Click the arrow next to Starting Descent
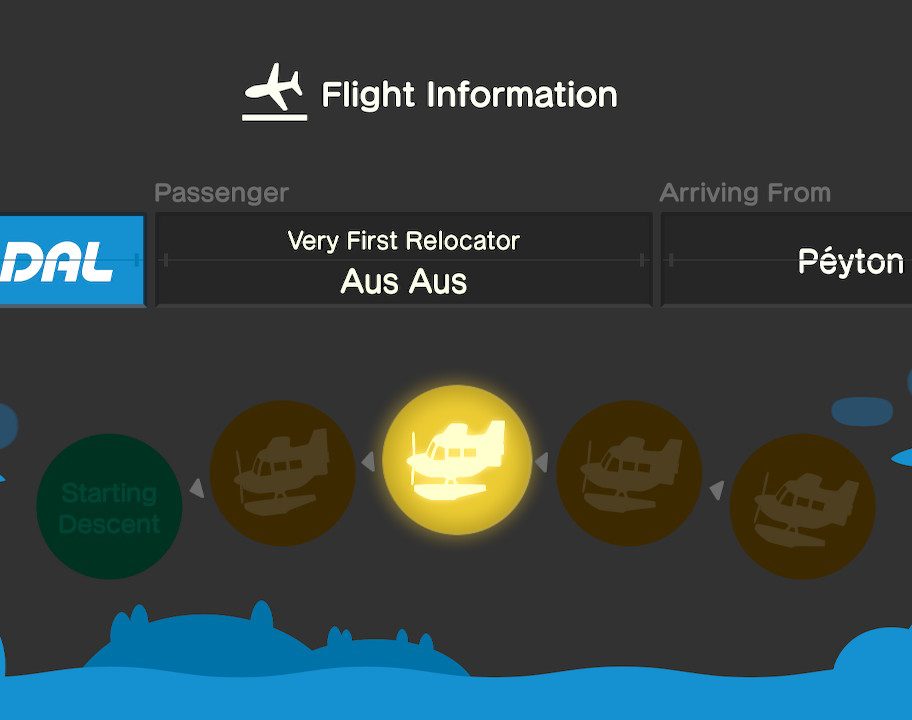Viewport: 912px width, 720px height. pos(197,488)
